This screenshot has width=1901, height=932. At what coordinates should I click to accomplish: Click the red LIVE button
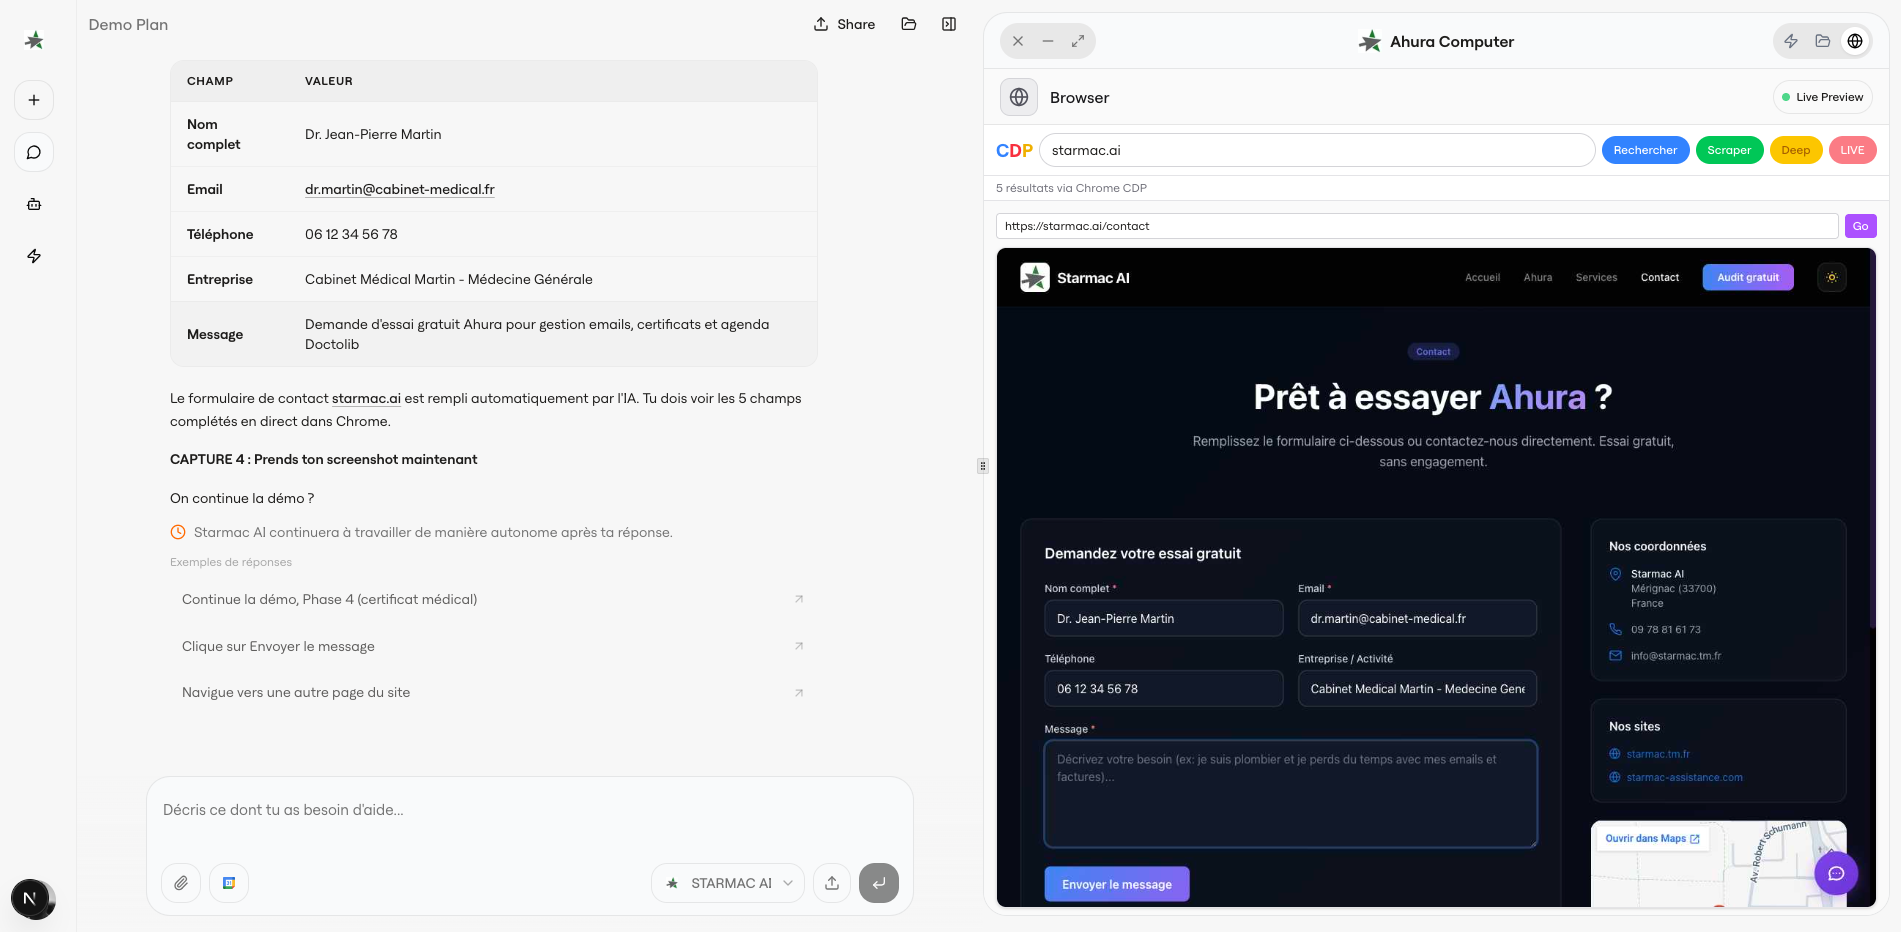1852,150
